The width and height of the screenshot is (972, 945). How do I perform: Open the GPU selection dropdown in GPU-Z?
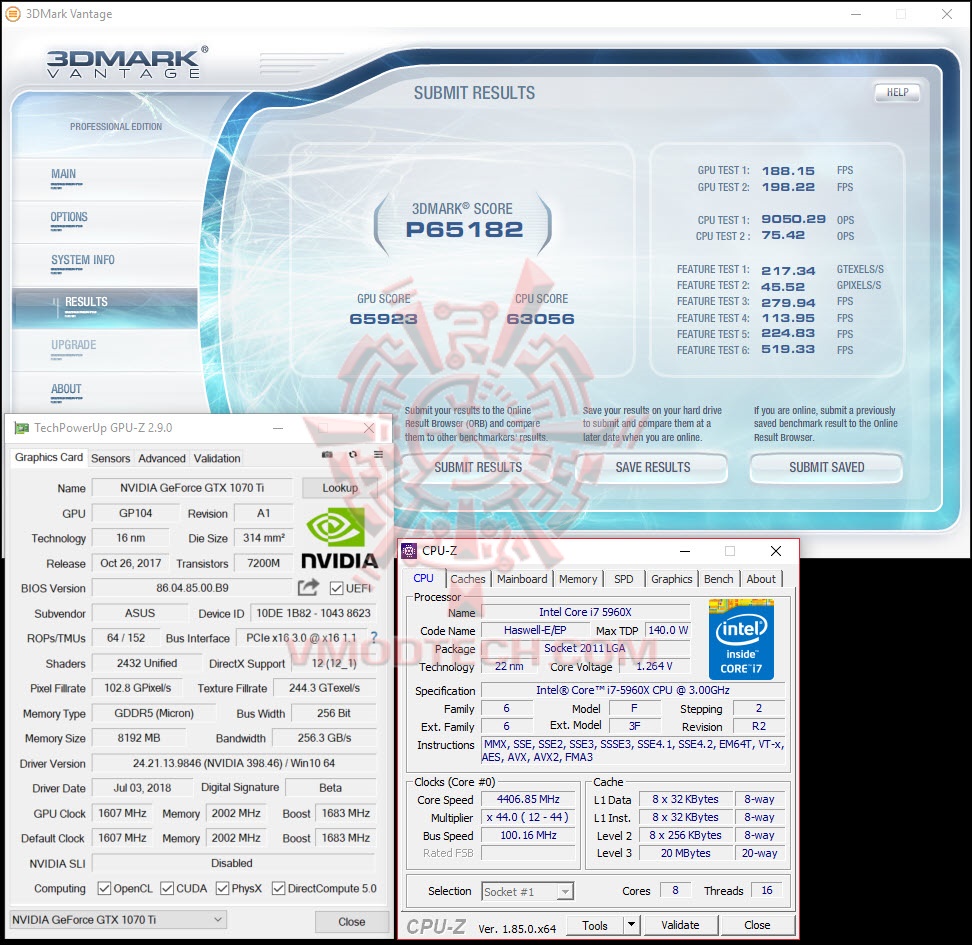(x=118, y=920)
